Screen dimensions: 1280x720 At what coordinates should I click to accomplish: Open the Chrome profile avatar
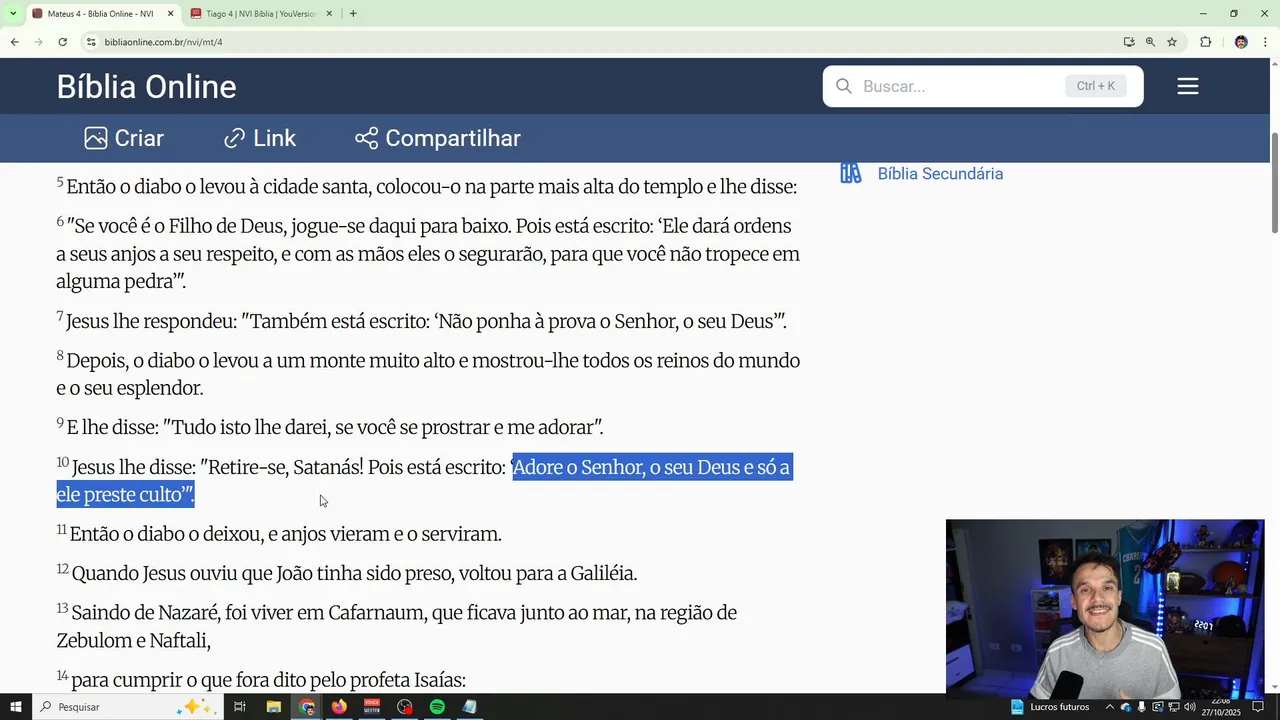[1241, 42]
